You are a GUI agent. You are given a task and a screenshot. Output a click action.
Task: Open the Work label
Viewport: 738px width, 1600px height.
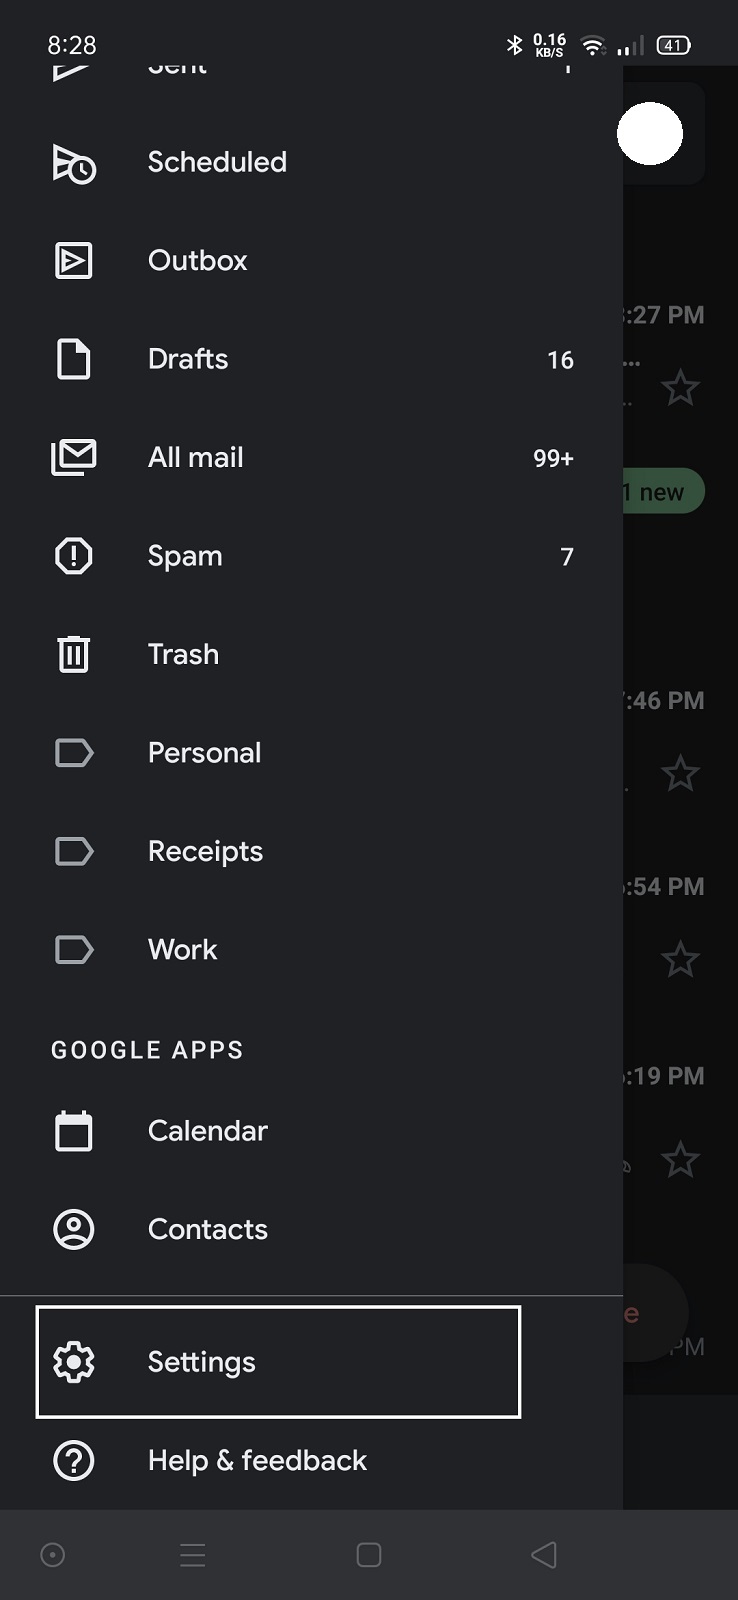(x=182, y=950)
